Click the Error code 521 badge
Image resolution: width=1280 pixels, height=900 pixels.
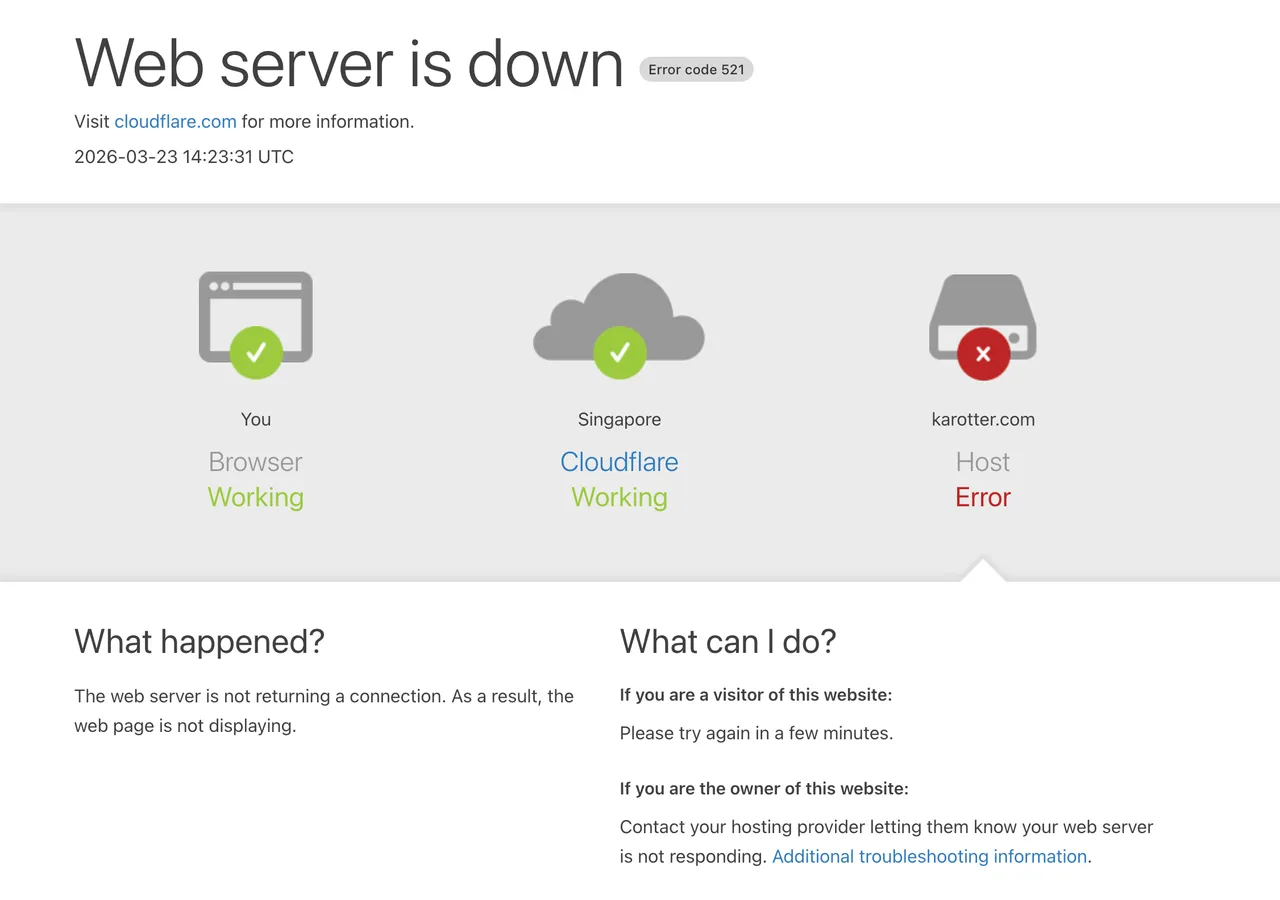[696, 69]
